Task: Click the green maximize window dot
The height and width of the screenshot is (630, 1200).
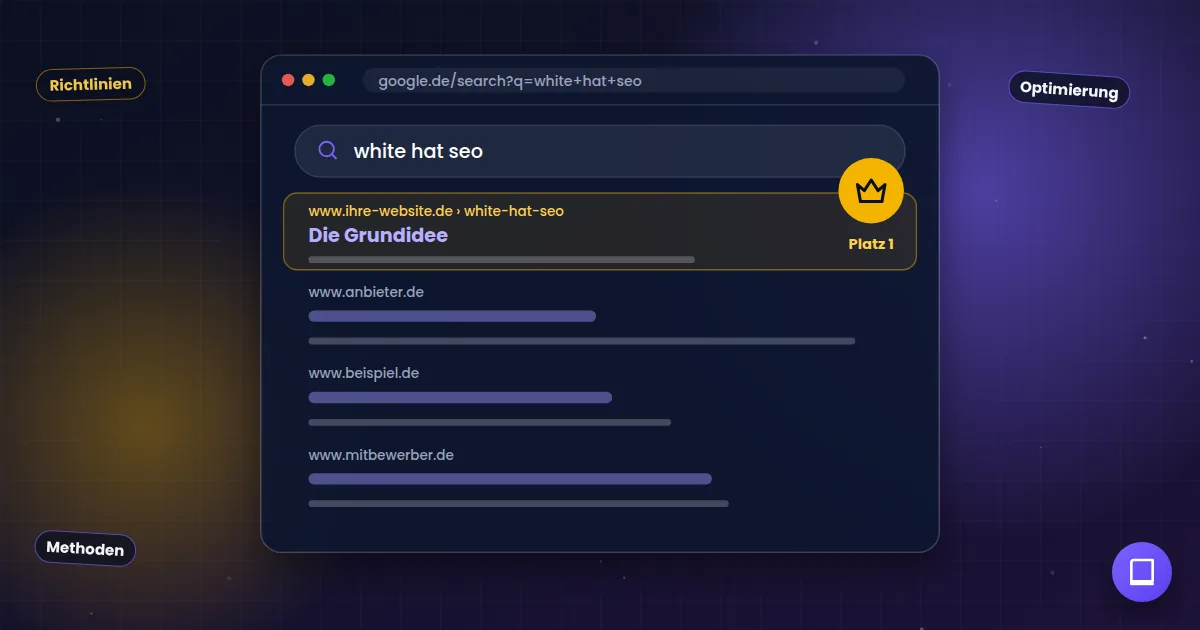Action: (328, 80)
